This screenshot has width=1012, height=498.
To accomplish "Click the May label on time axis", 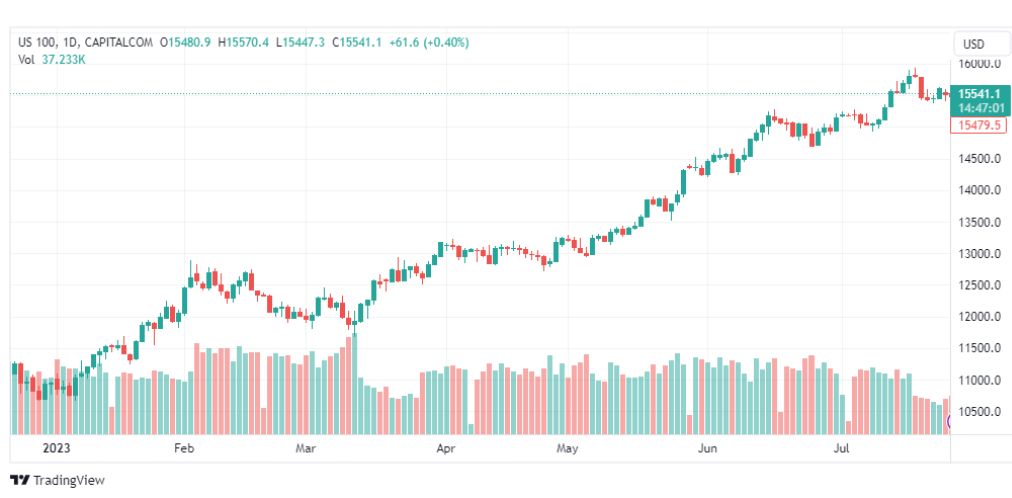I will (568, 449).
